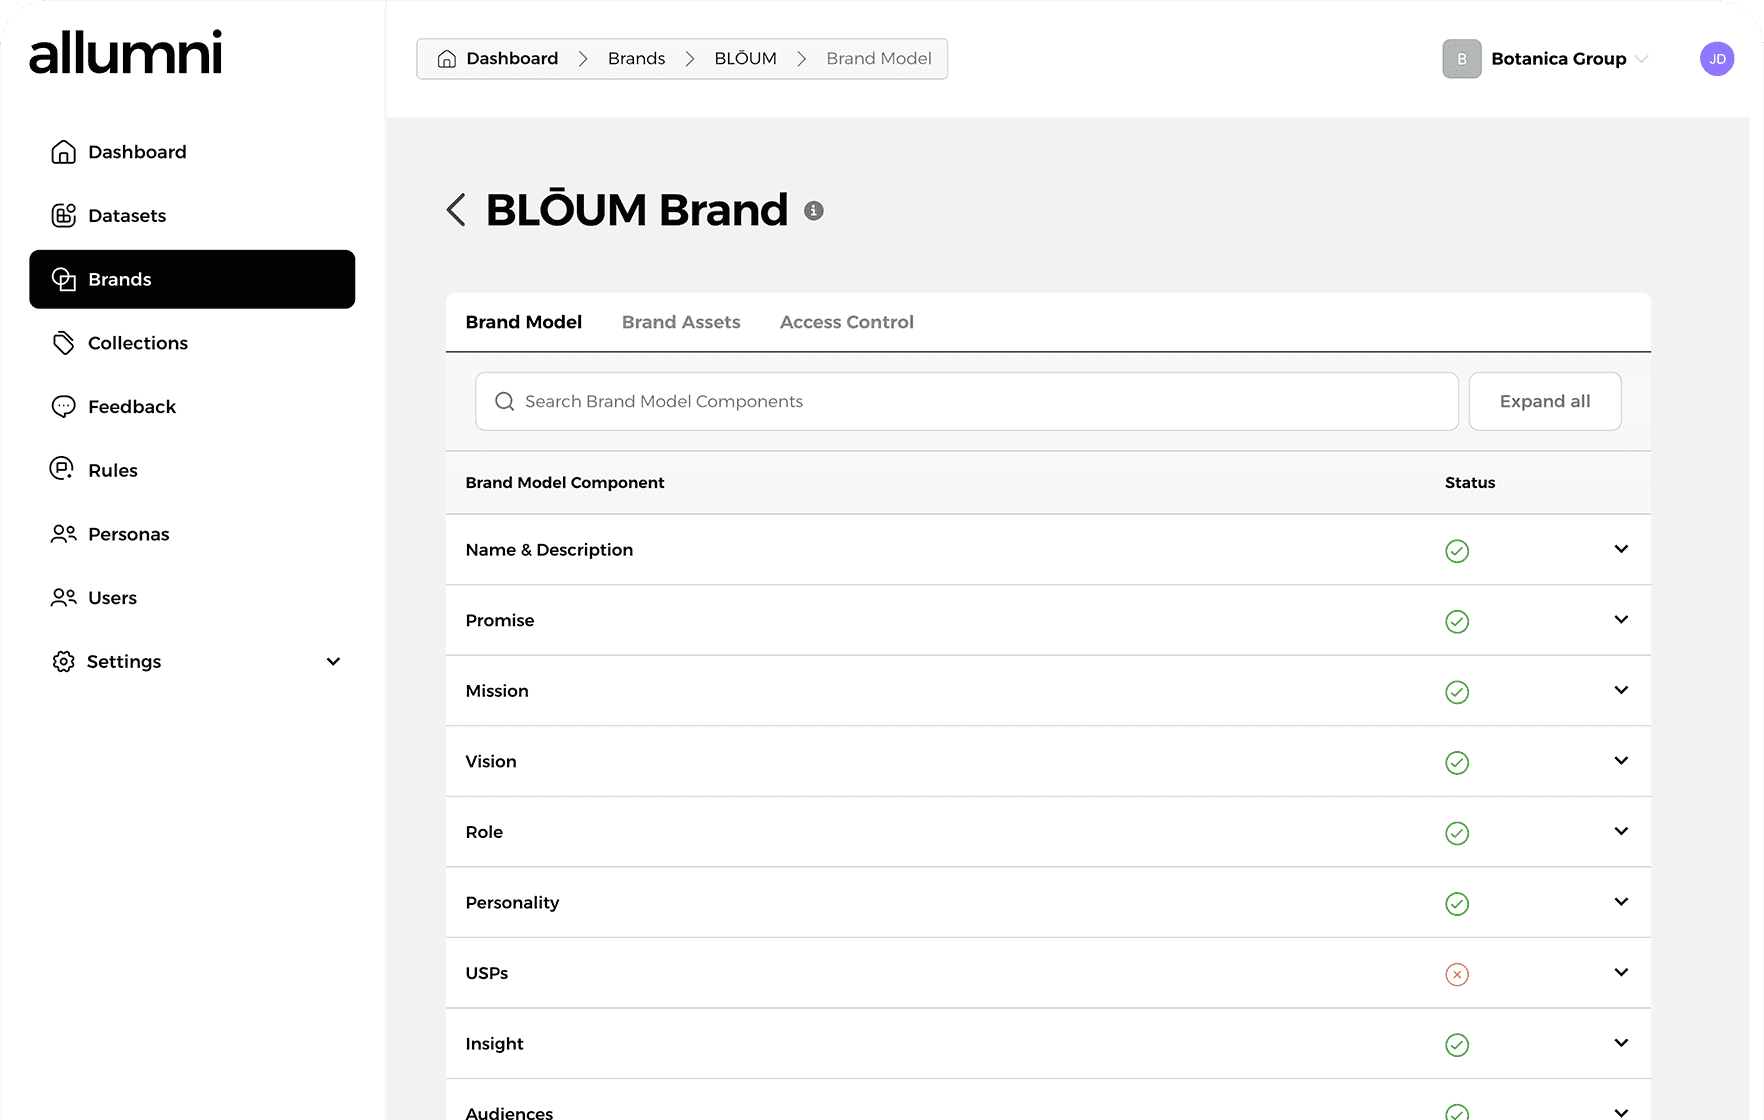Click the Expand all button
The width and height of the screenshot is (1764, 1120).
(x=1545, y=401)
